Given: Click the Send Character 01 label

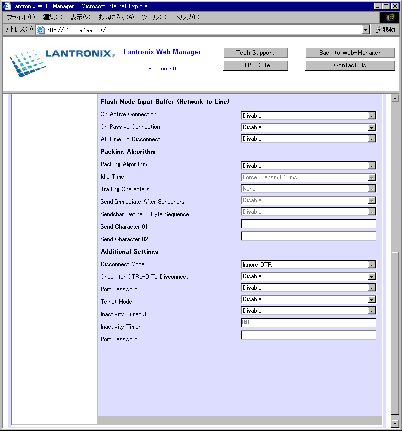Looking at the screenshot, I should point(124,227).
